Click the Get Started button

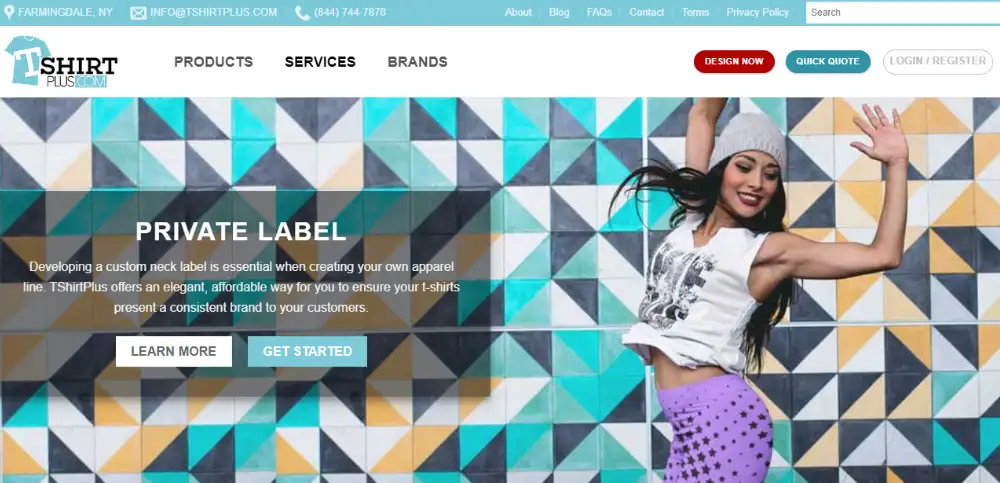click(307, 352)
